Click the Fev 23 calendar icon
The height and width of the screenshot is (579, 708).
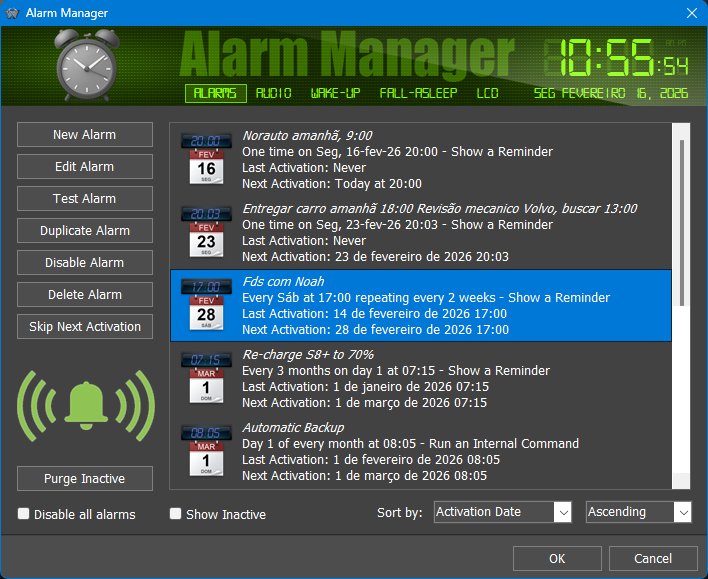206,232
